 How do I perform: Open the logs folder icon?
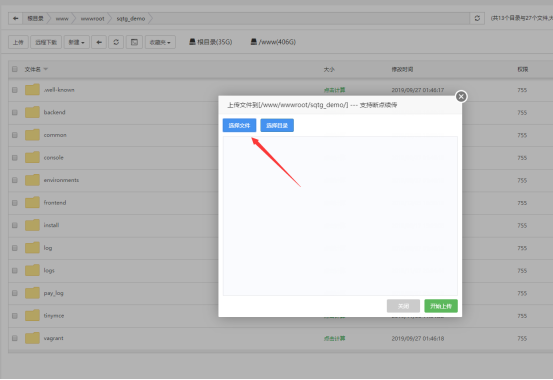click(32, 270)
